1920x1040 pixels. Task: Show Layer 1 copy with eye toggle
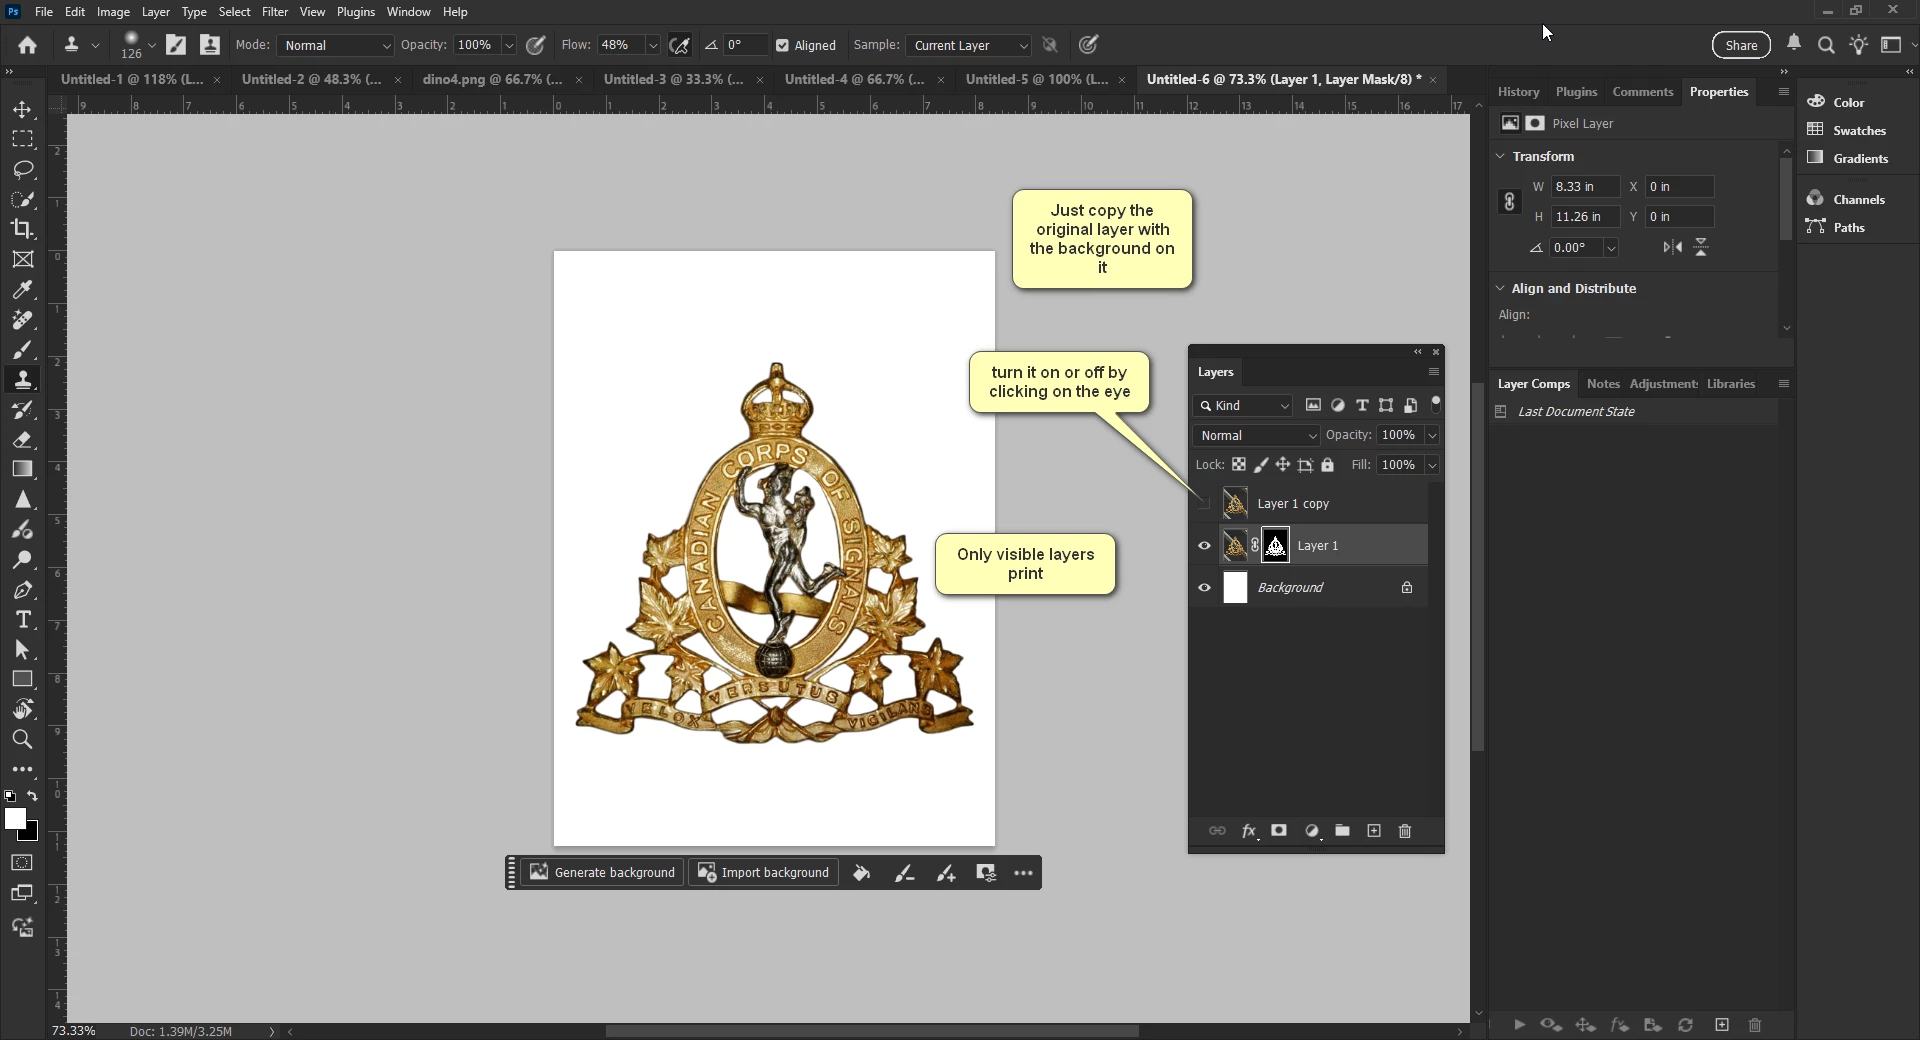tap(1204, 503)
